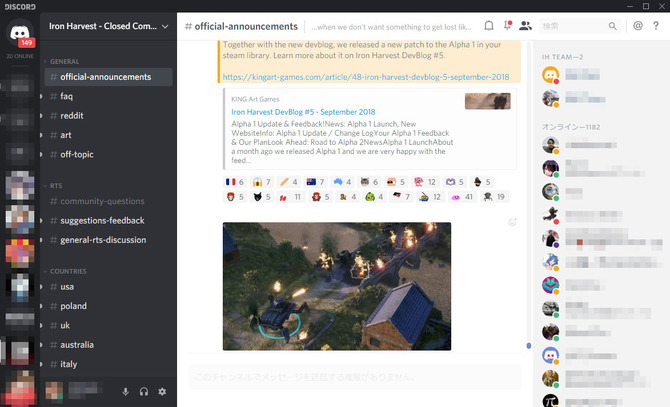Click the search magnifier icon
The height and width of the screenshot is (407, 670).
[x=612, y=26]
